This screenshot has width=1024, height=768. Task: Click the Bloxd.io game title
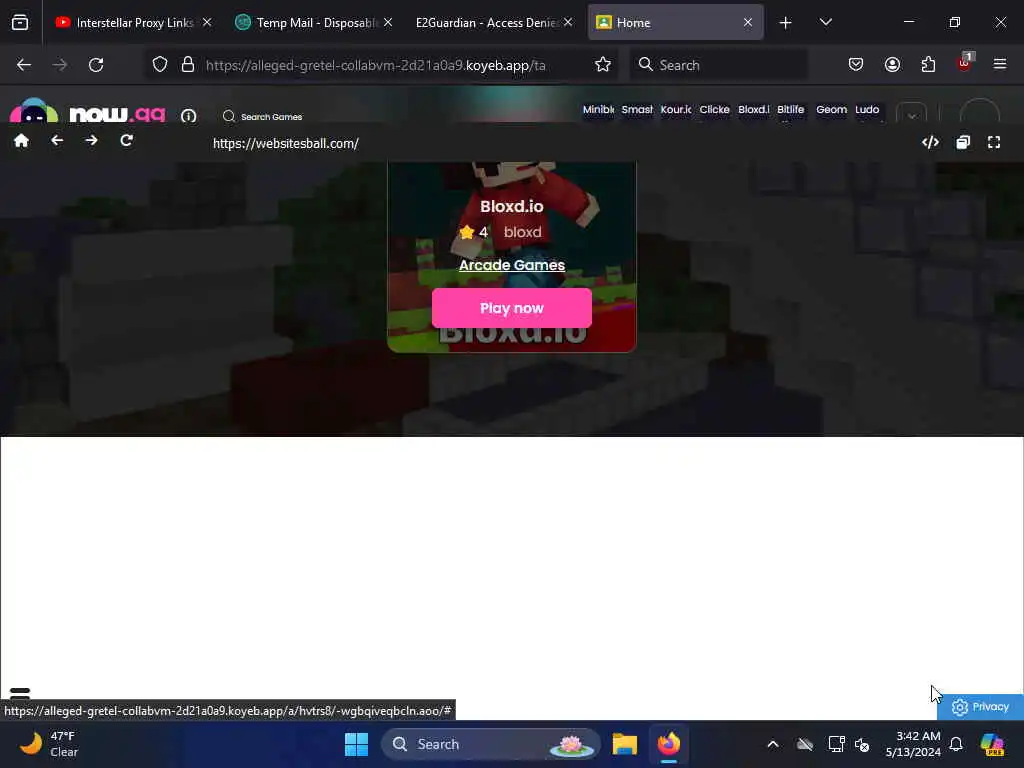(511, 206)
